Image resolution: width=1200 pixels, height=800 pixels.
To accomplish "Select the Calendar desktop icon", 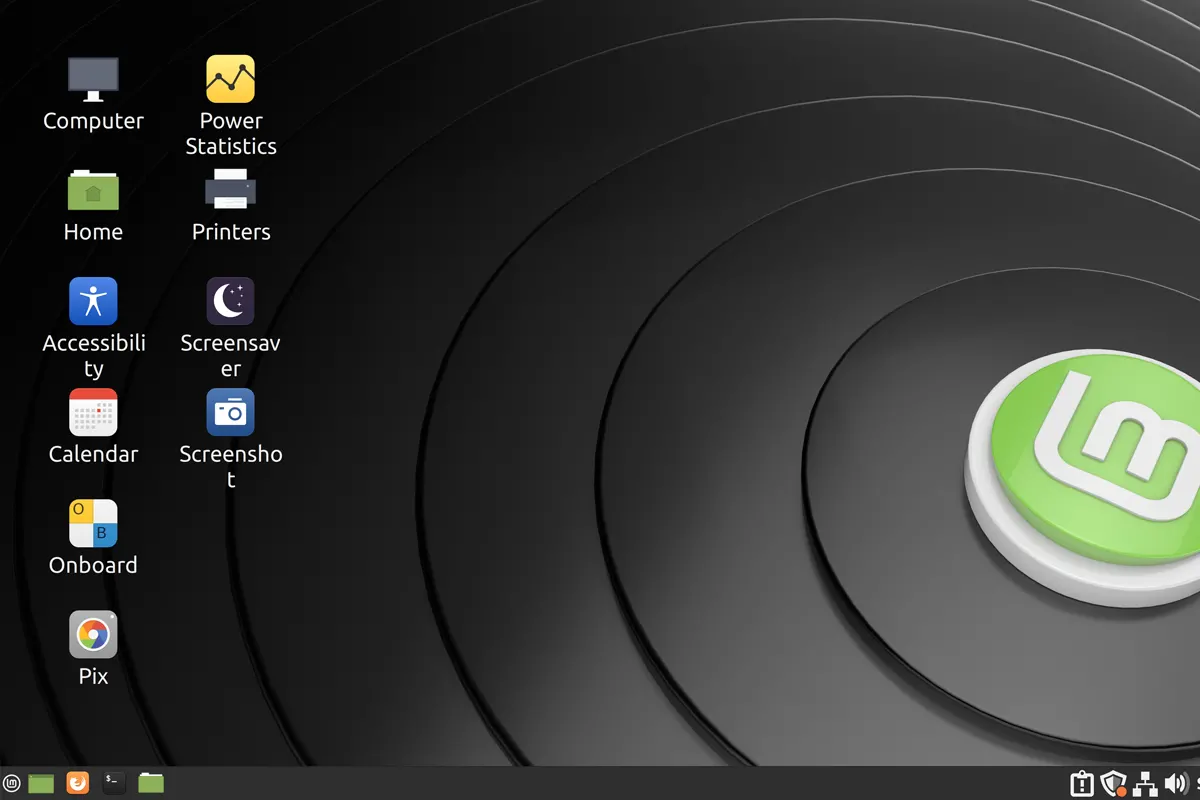I will pyautogui.click(x=93, y=412).
